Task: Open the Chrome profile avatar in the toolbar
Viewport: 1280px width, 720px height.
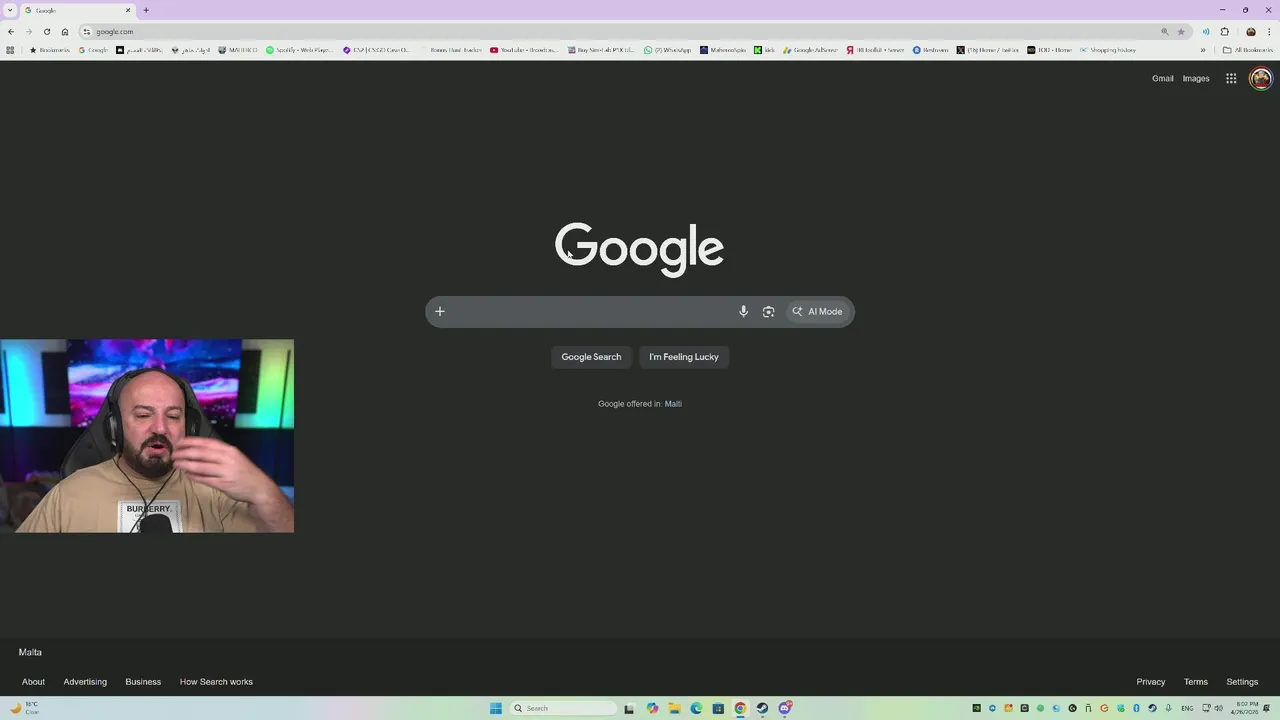Action: coord(1250,31)
